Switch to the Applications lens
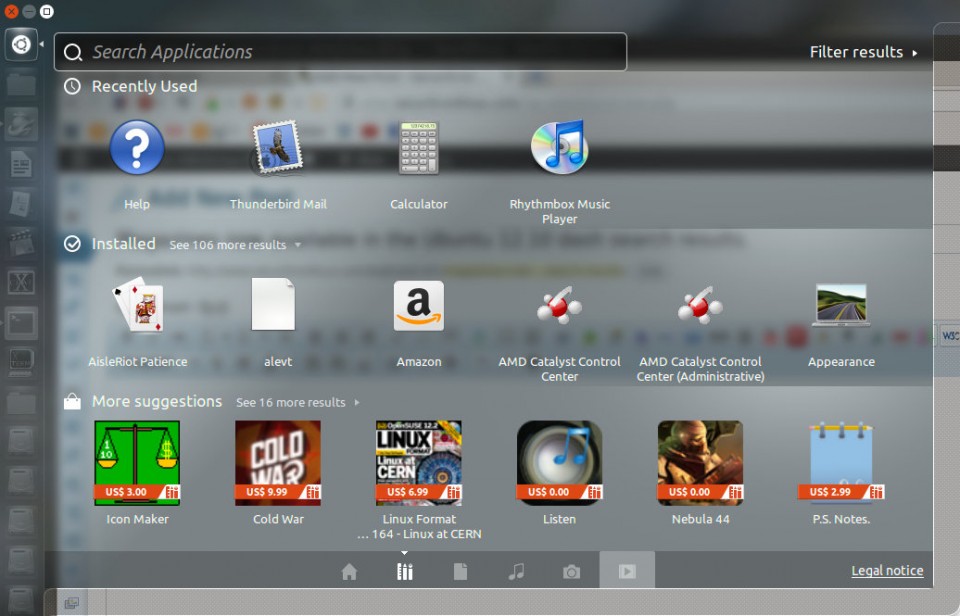This screenshot has height=616, width=960. (405, 571)
